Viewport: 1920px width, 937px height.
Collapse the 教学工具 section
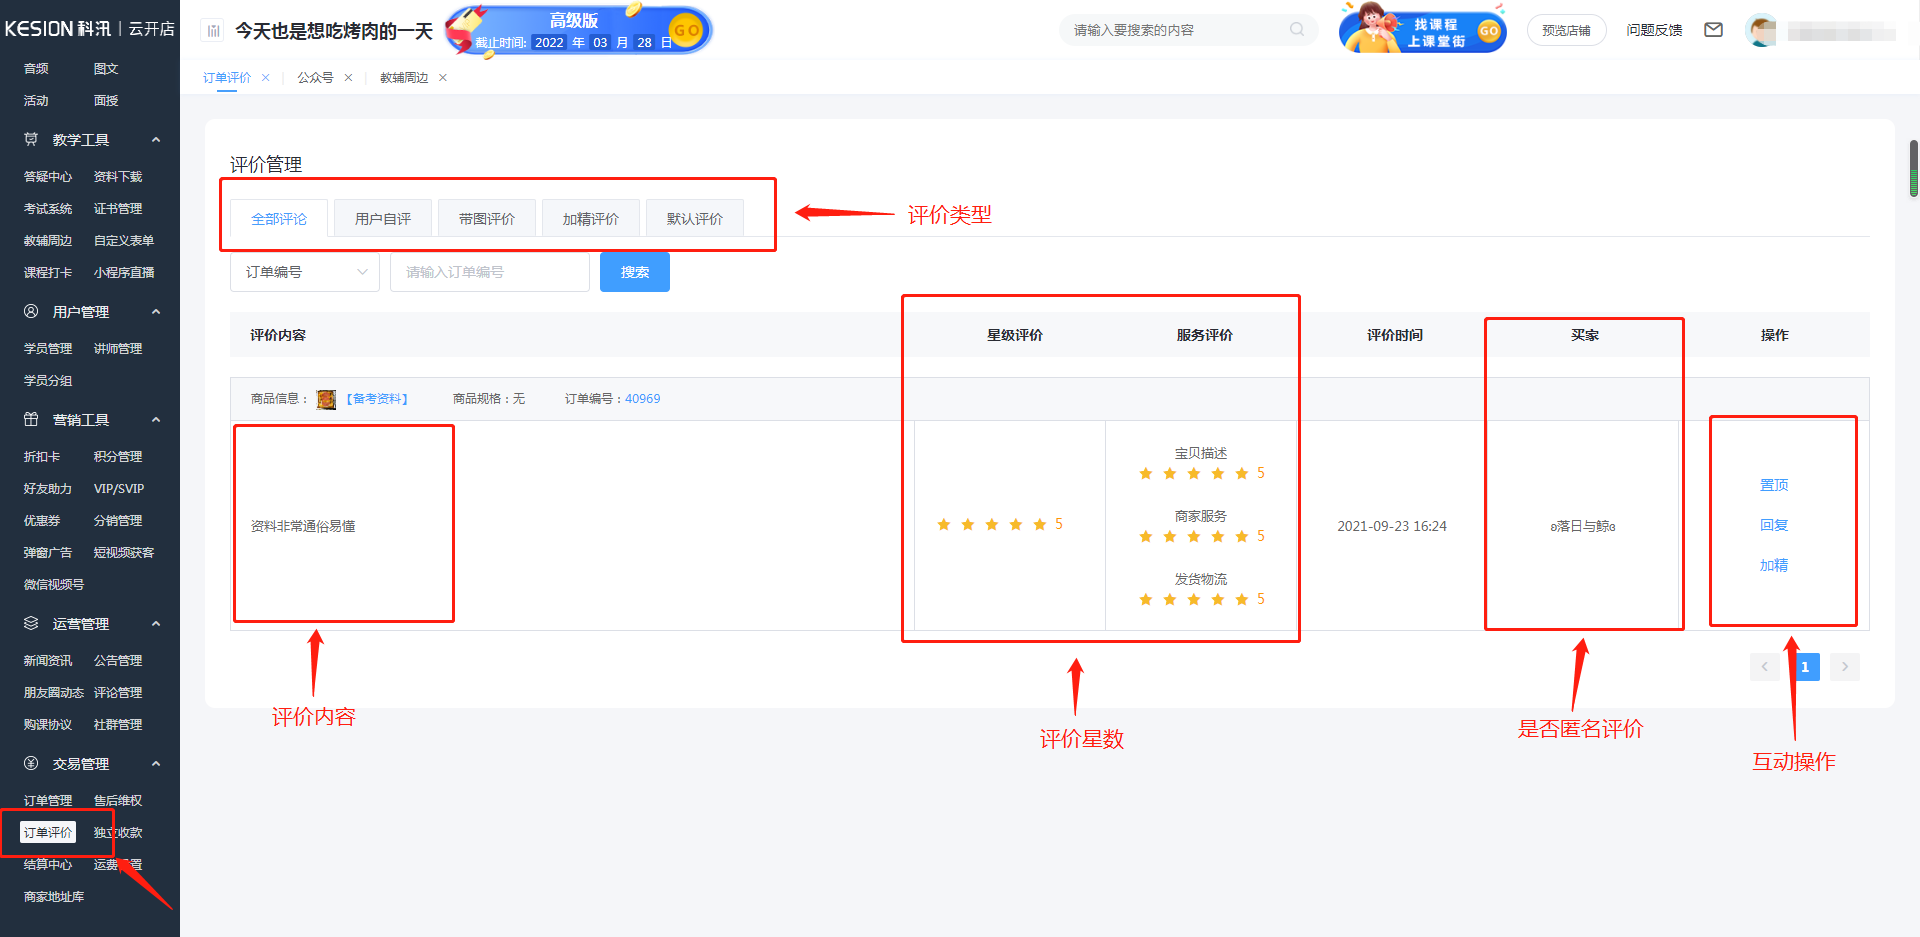(x=156, y=140)
